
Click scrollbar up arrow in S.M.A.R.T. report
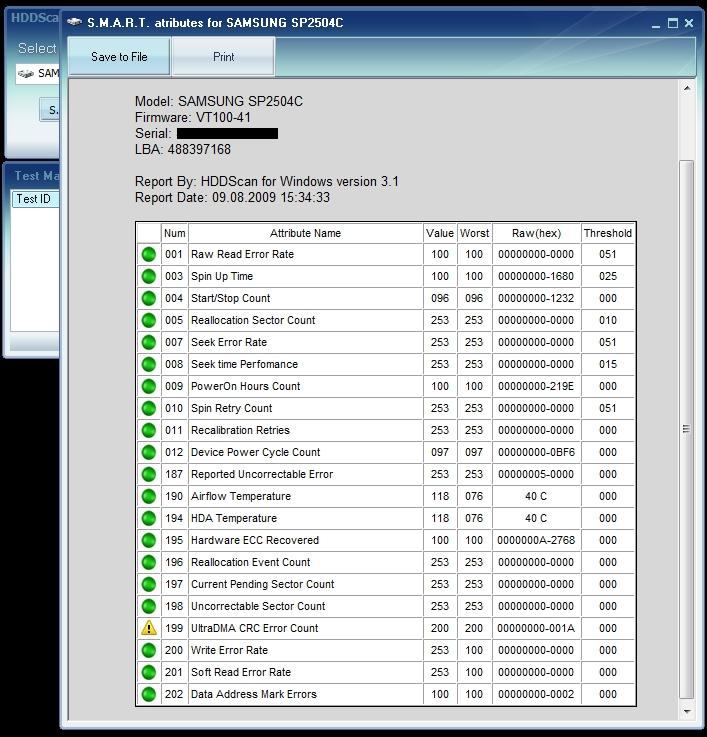(x=687, y=88)
